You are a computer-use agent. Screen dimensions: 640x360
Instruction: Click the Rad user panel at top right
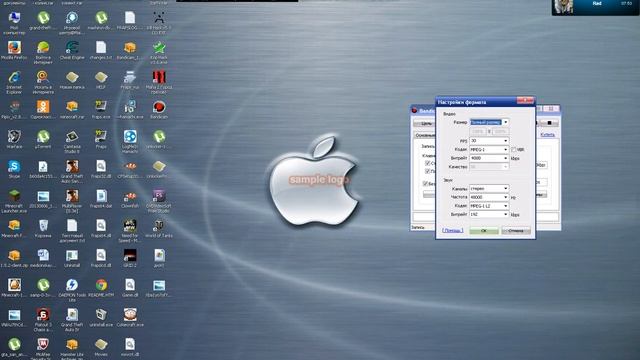(596, 7)
